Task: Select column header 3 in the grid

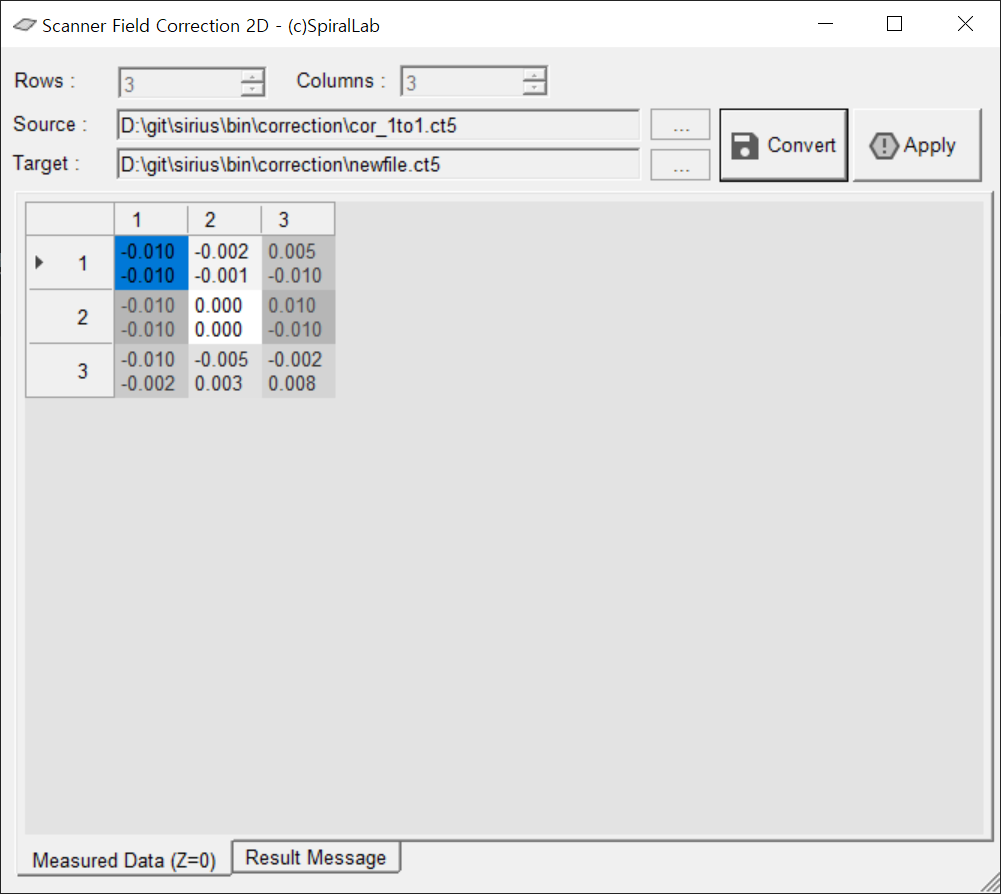Action: click(297, 220)
